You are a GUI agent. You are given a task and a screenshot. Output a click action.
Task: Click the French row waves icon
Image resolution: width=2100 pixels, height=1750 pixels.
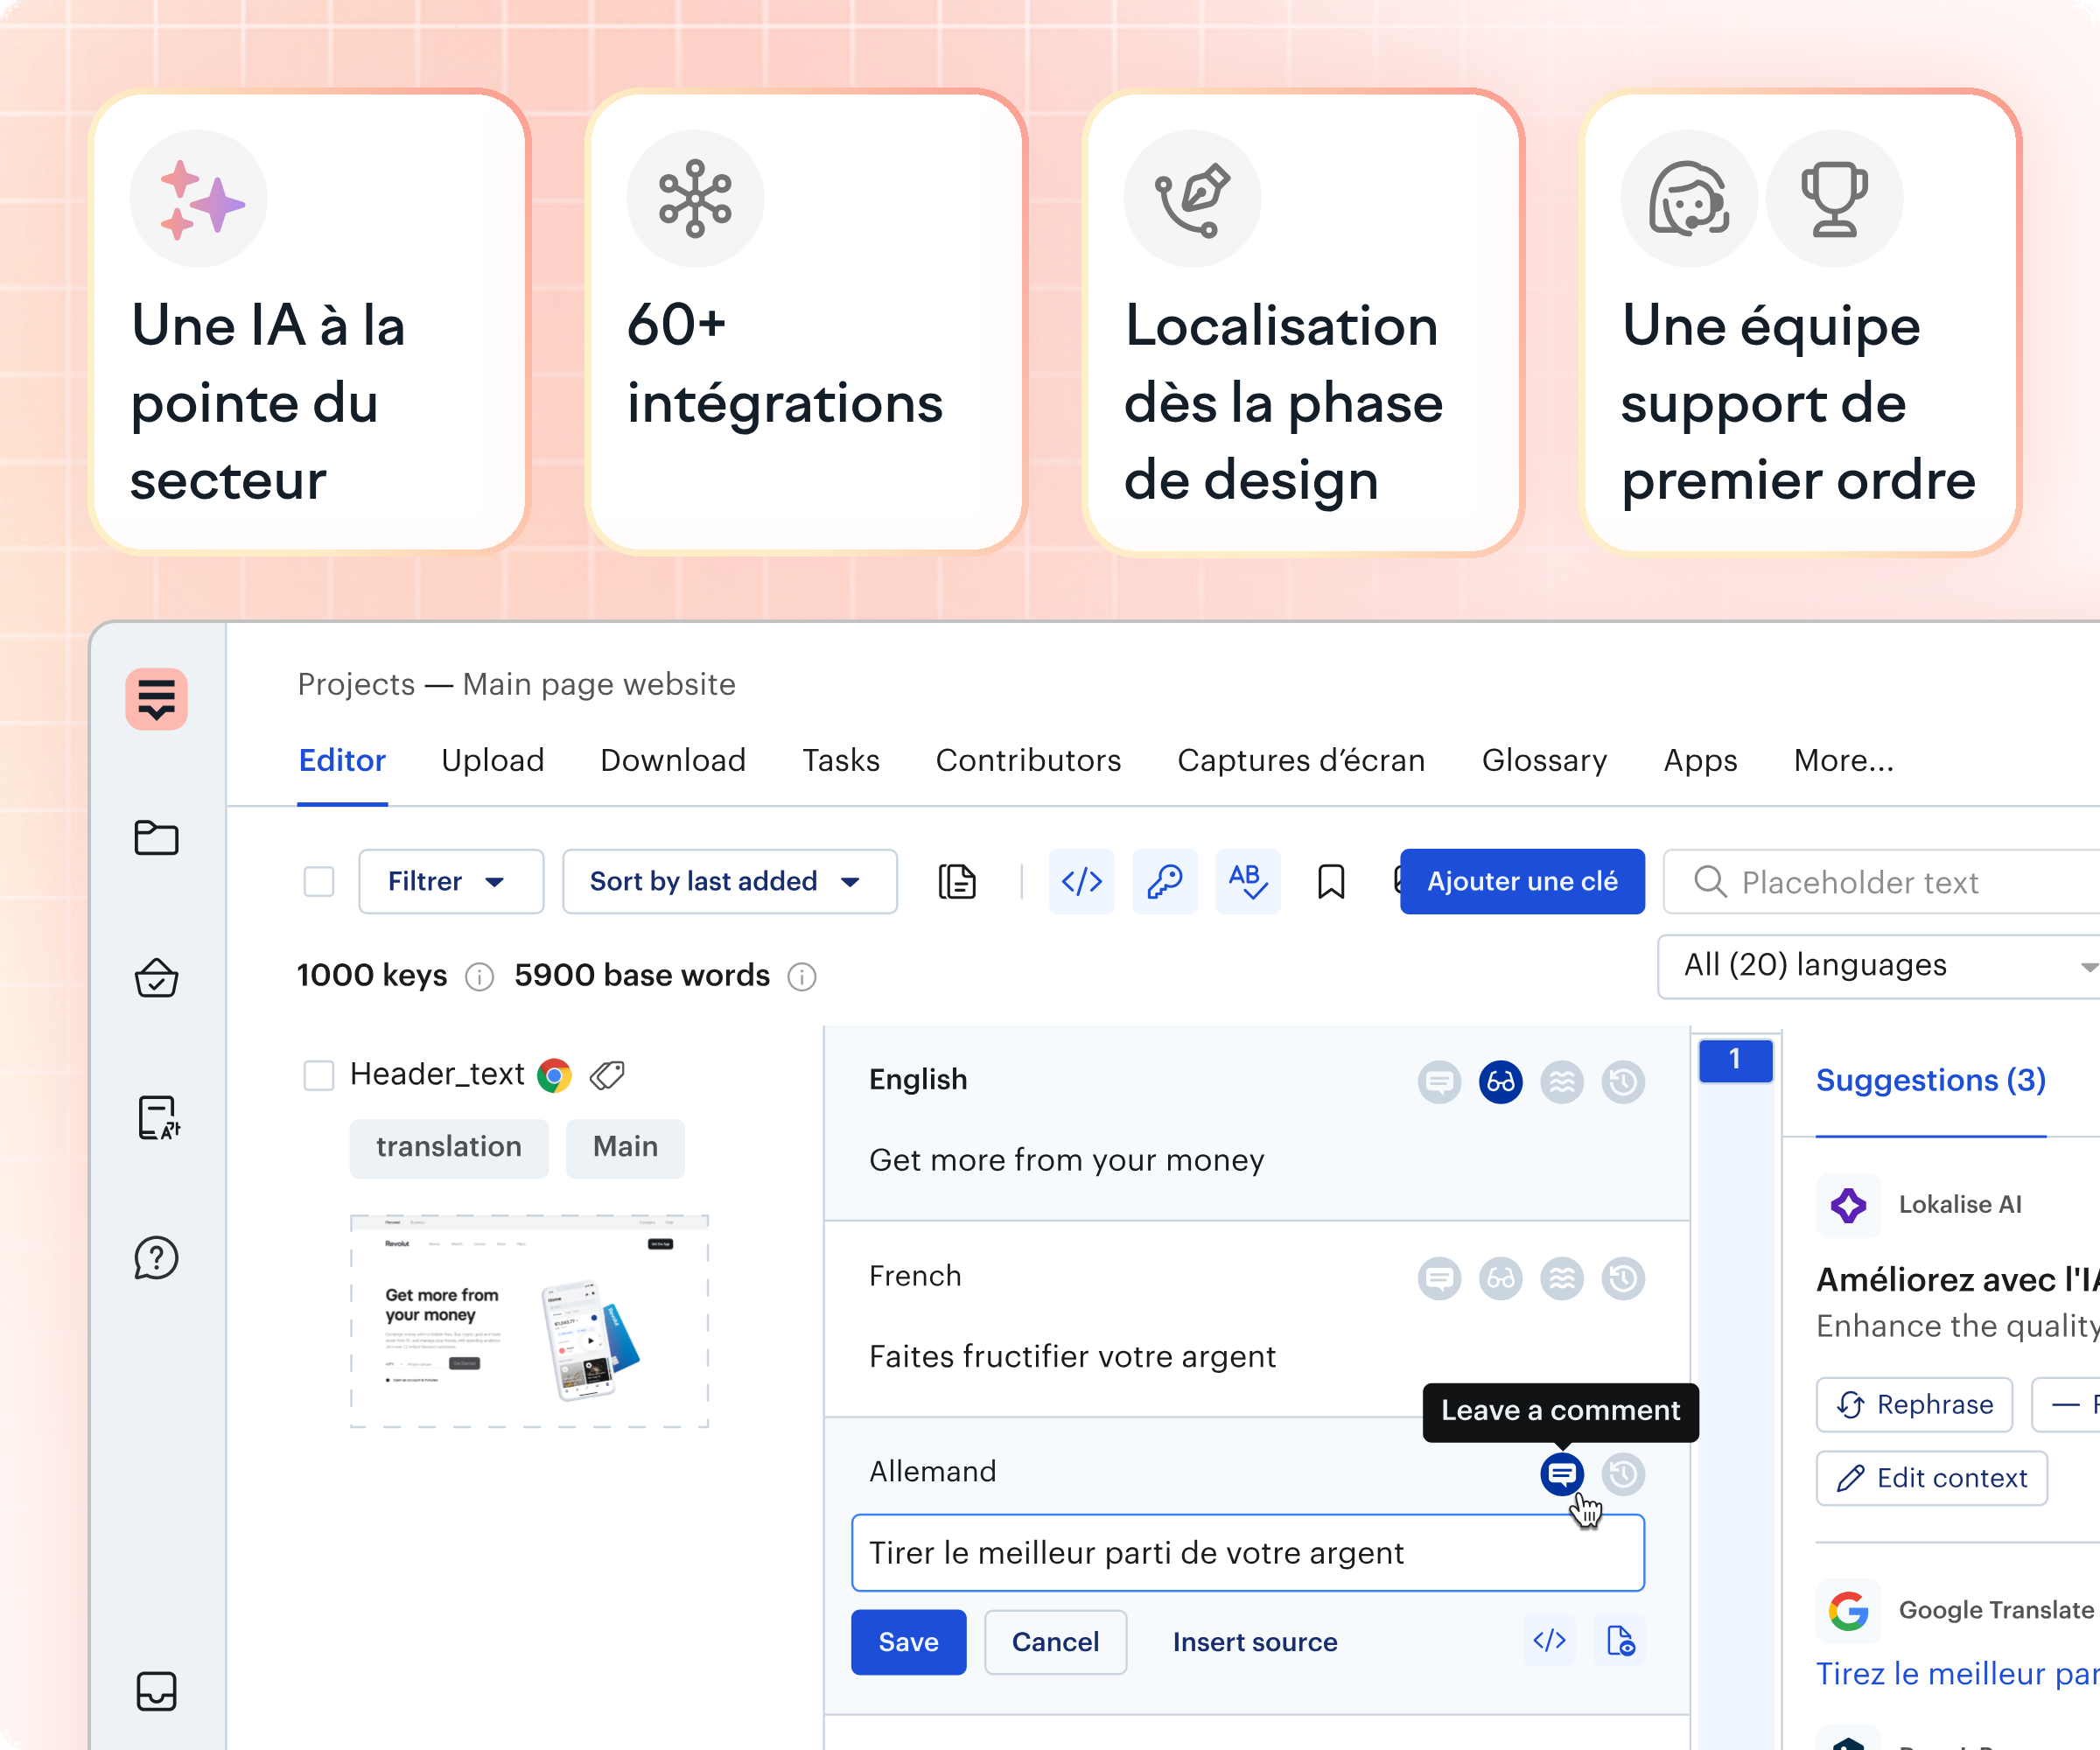tap(1561, 1278)
